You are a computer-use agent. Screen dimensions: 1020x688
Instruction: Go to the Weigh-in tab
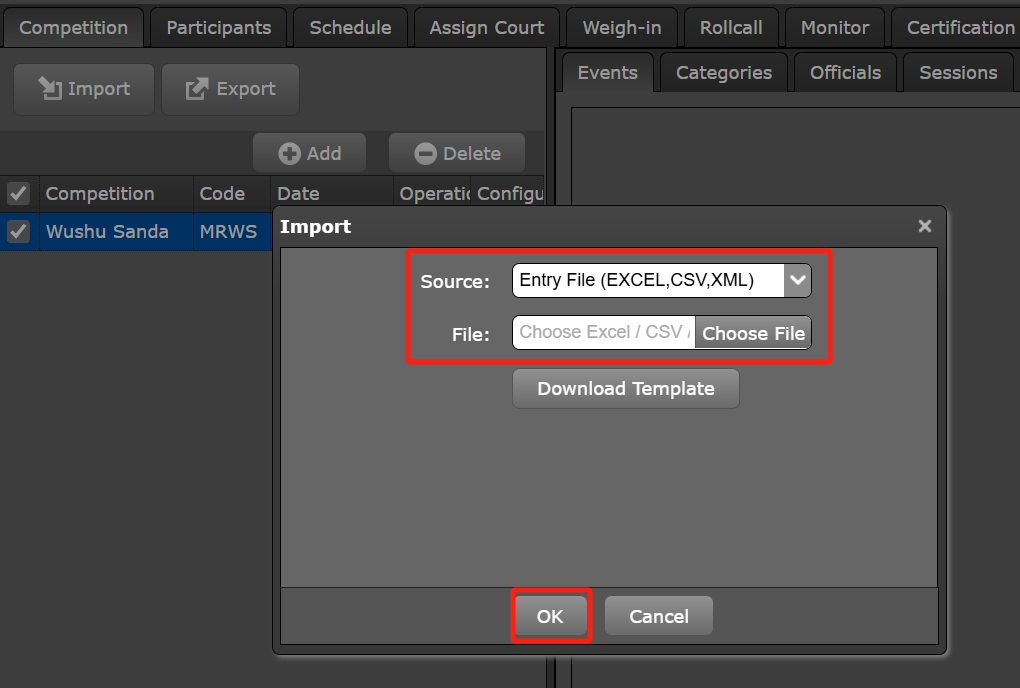click(x=621, y=28)
